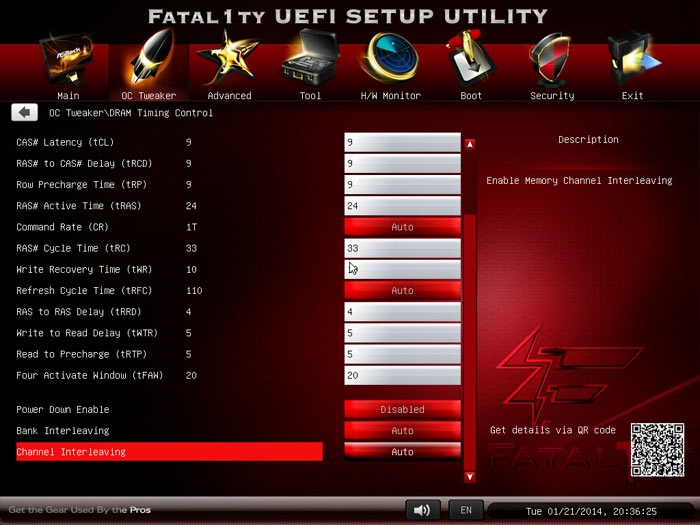
Task: Click the Row Precharge Time field
Action: coord(402,184)
